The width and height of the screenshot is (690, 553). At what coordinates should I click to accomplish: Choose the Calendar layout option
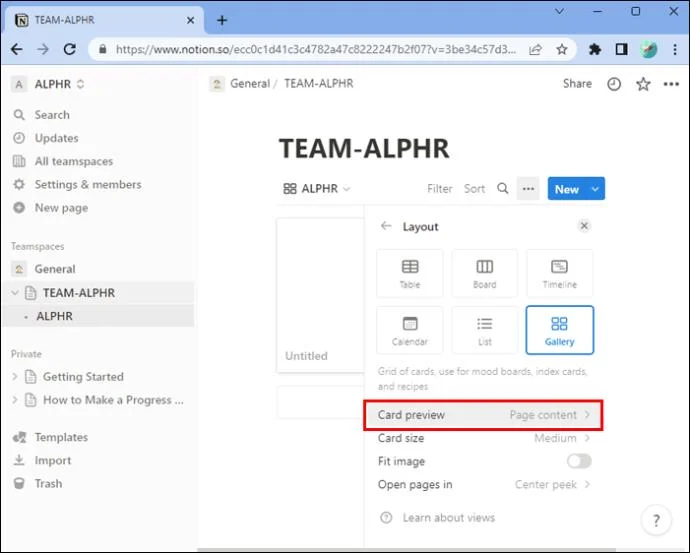coord(410,330)
